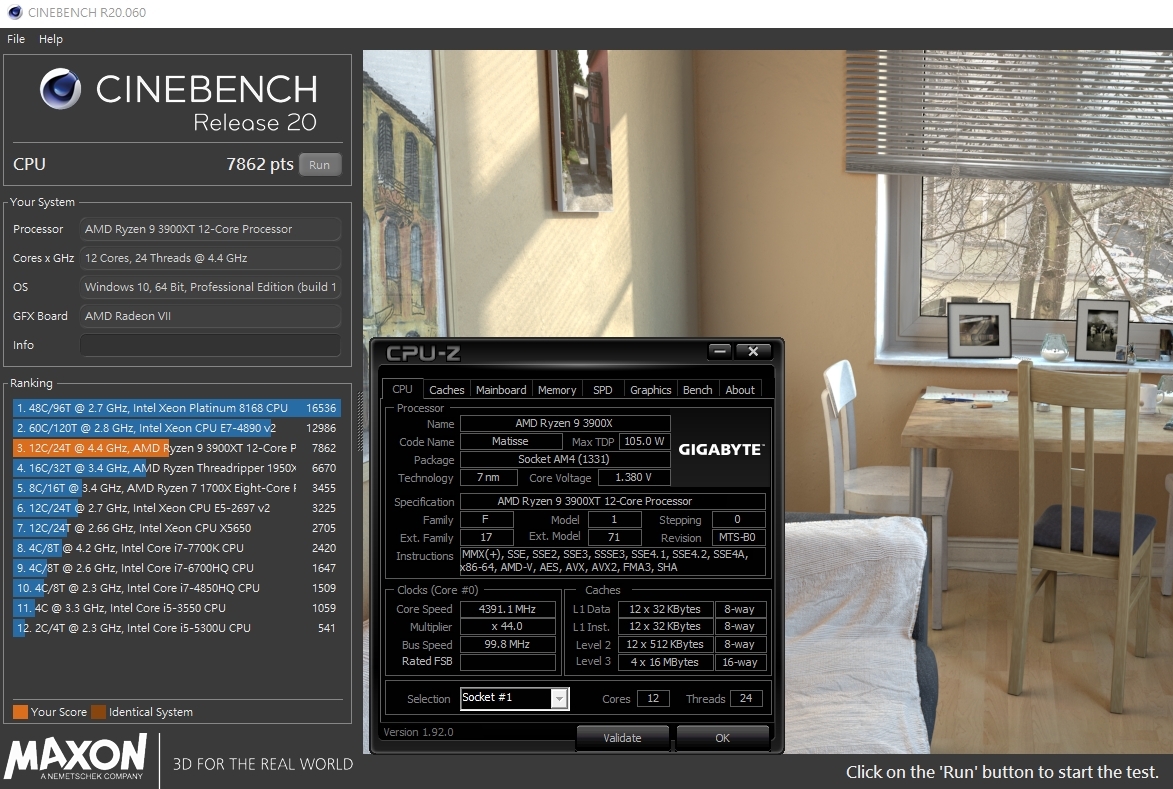Click the Revision value MTS-B0

pos(738,537)
